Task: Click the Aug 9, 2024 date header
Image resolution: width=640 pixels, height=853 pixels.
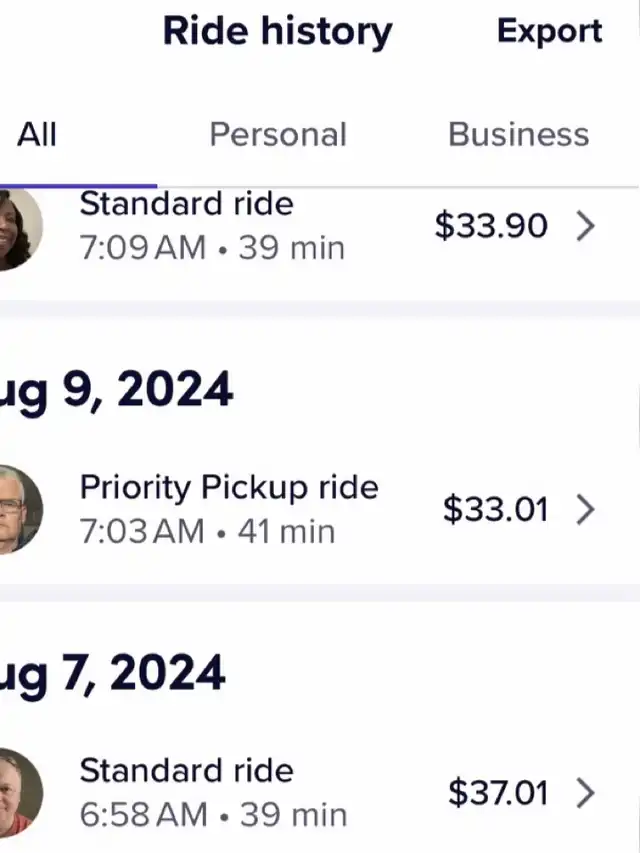Action: click(x=118, y=390)
